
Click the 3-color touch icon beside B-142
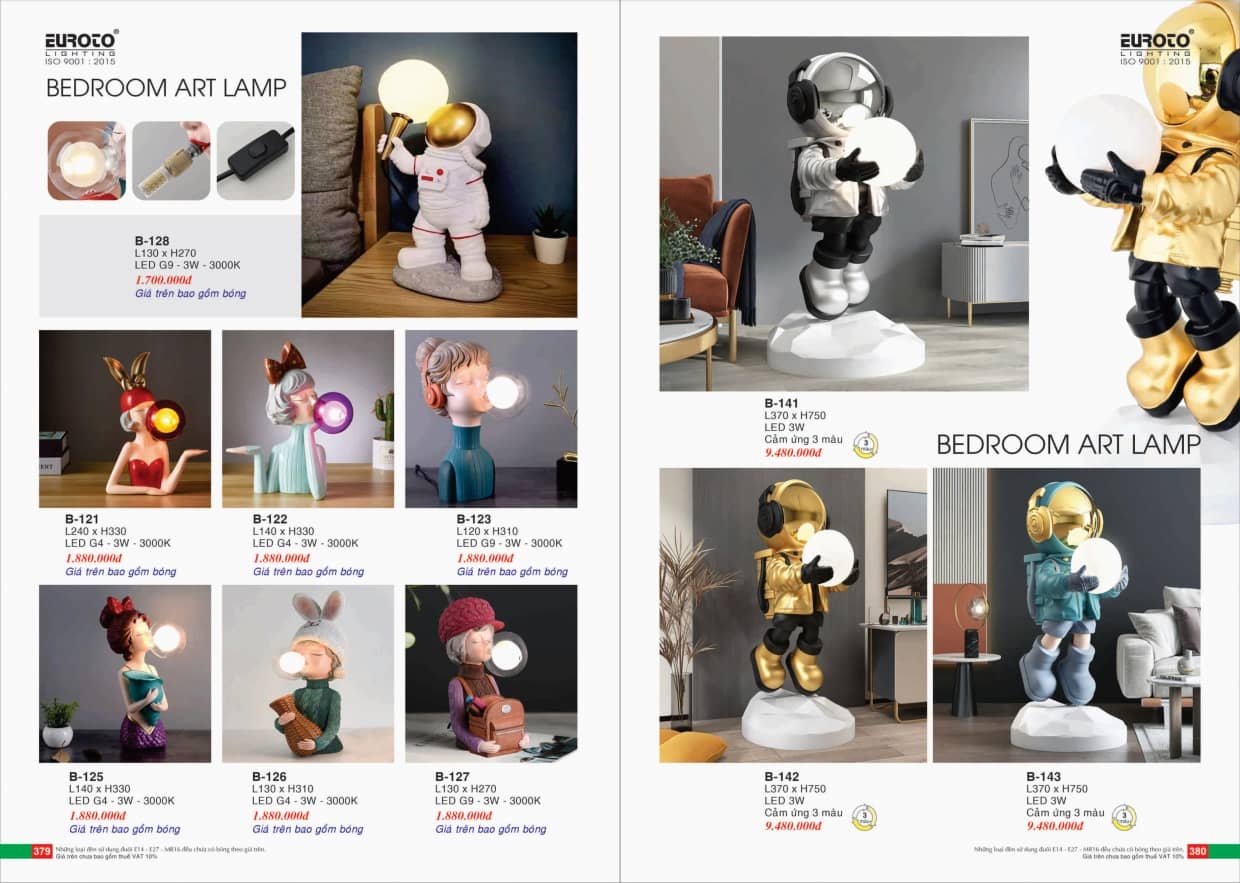point(863,818)
